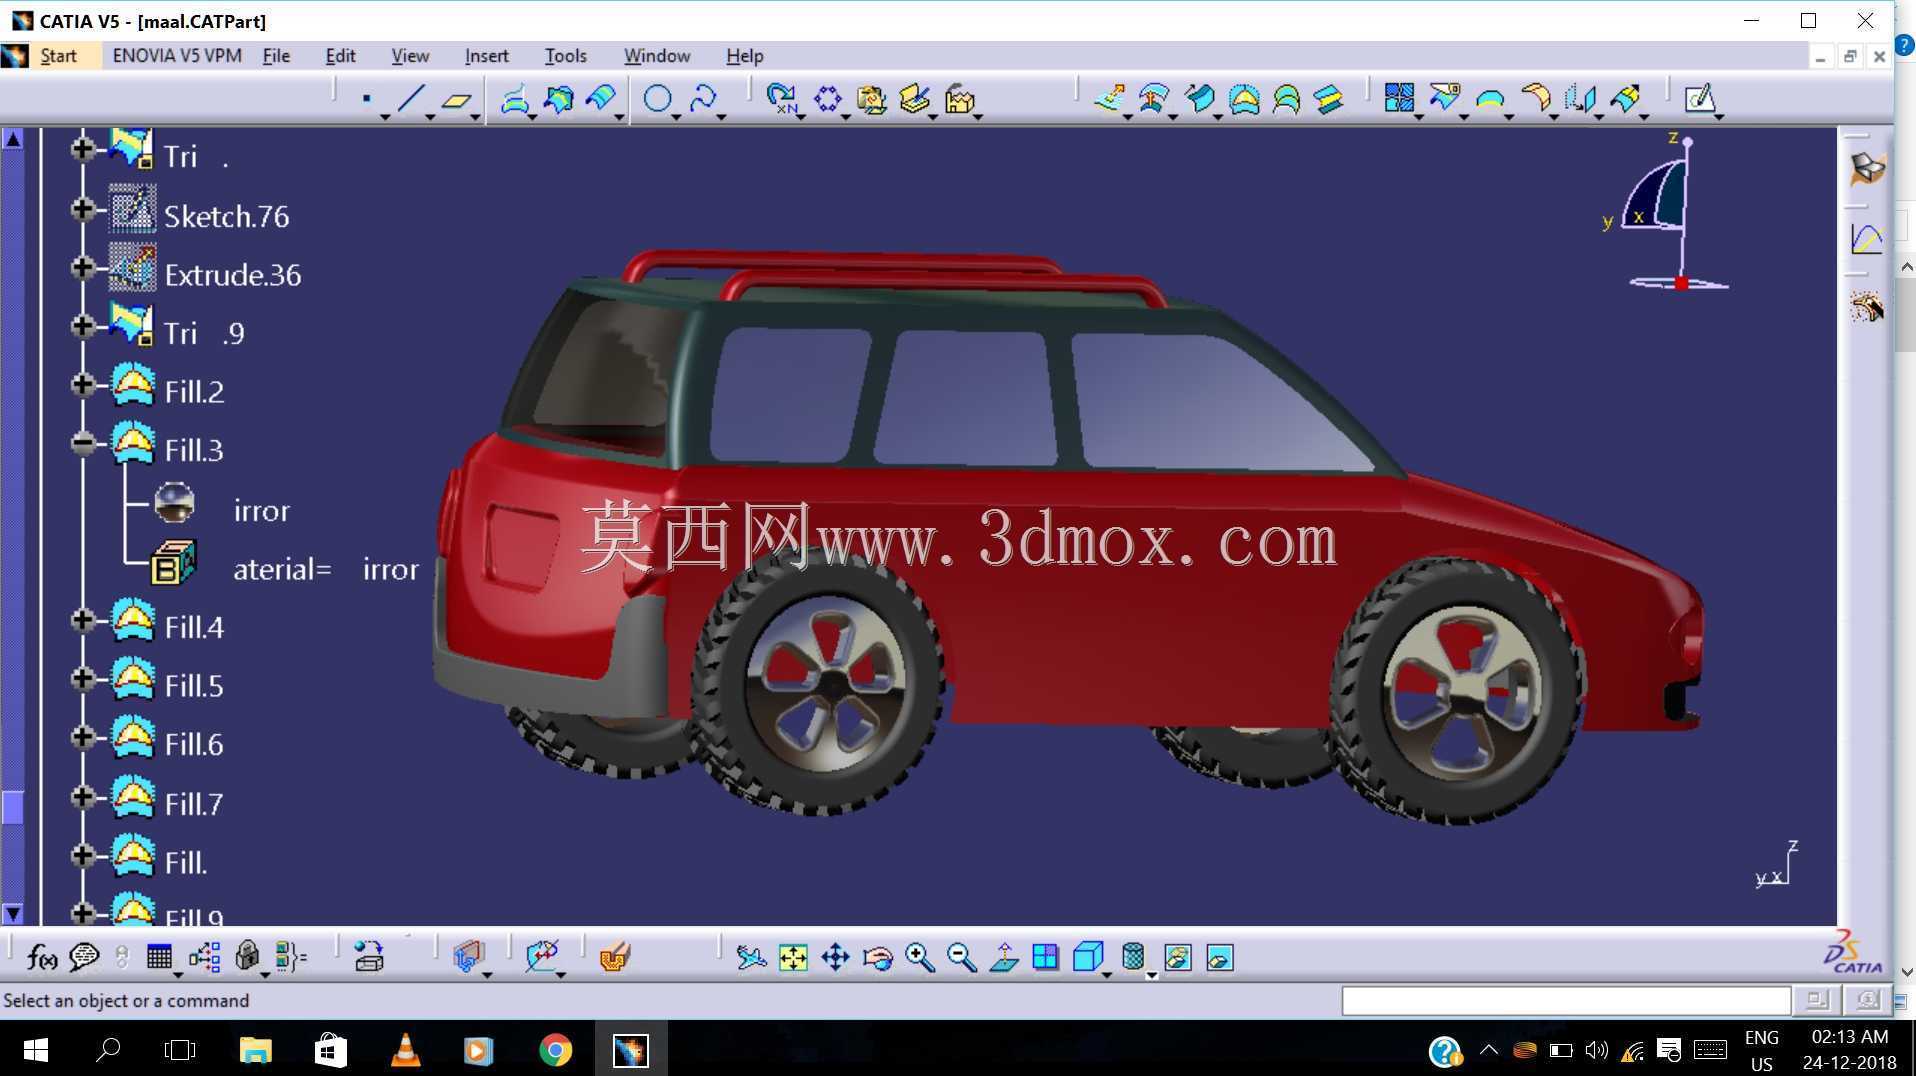Click the Normal View icon
Image resolution: width=1916 pixels, height=1076 pixels.
pos(1003,957)
